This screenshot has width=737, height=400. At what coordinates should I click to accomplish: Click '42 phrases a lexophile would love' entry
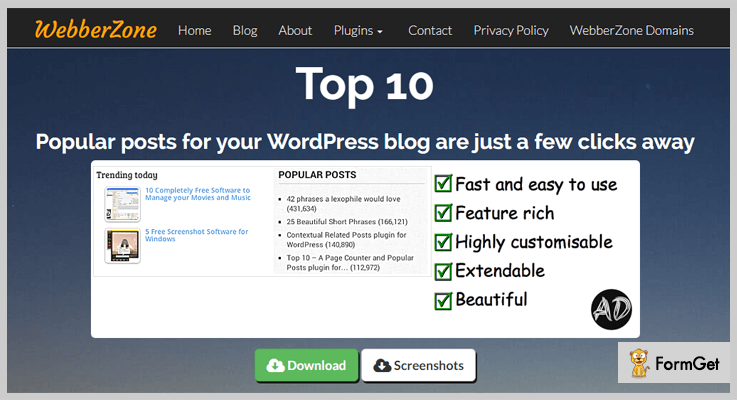[343, 204]
